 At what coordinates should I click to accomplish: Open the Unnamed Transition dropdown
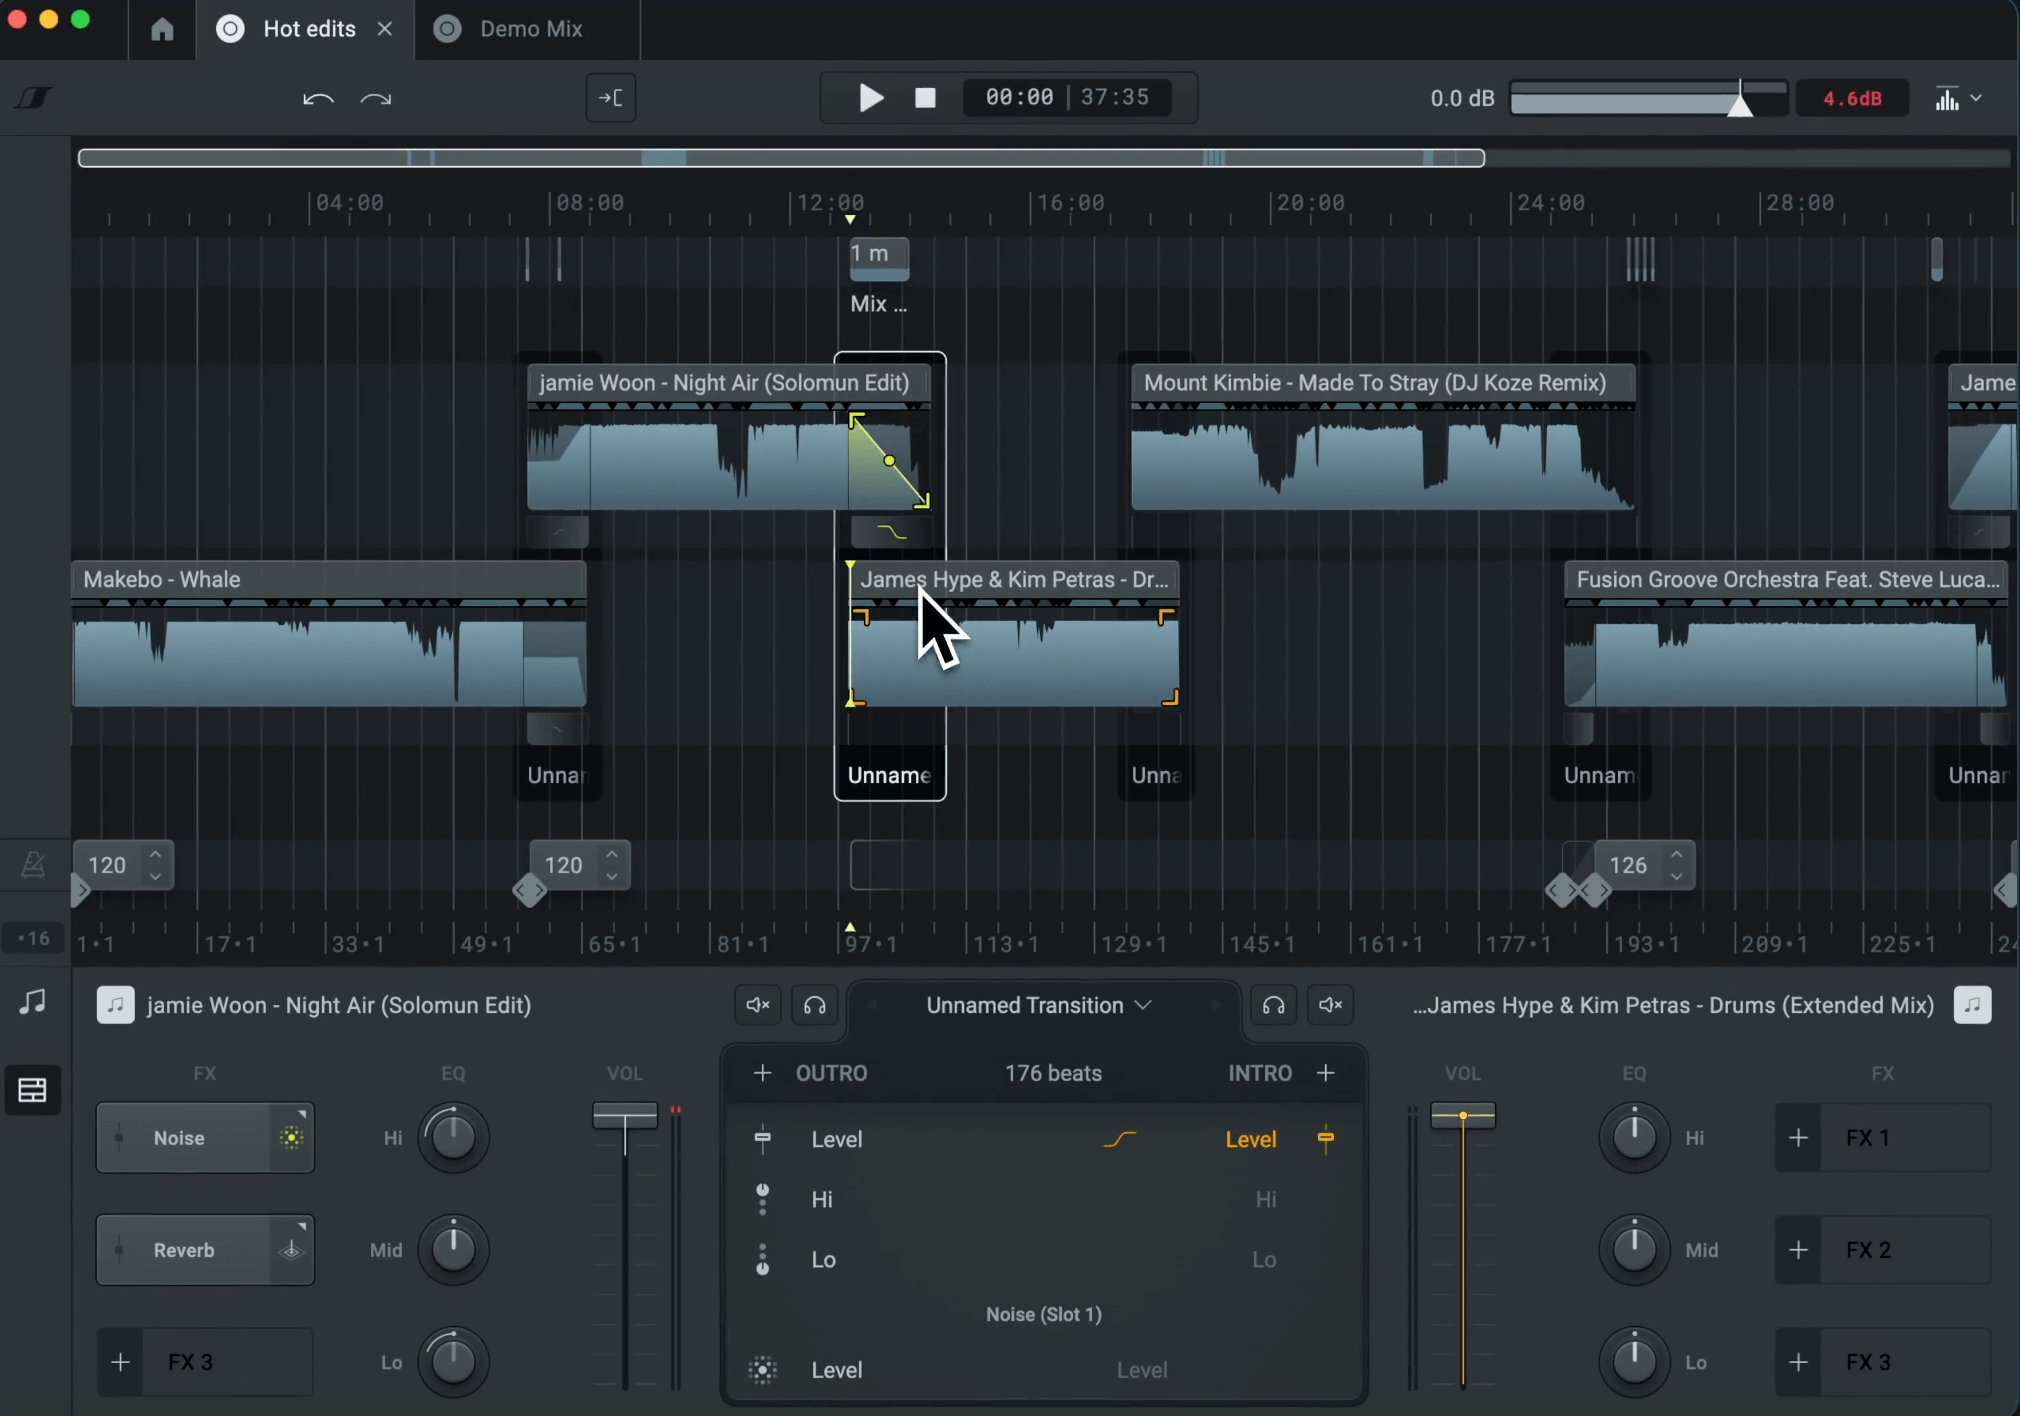(1038, 1005)
